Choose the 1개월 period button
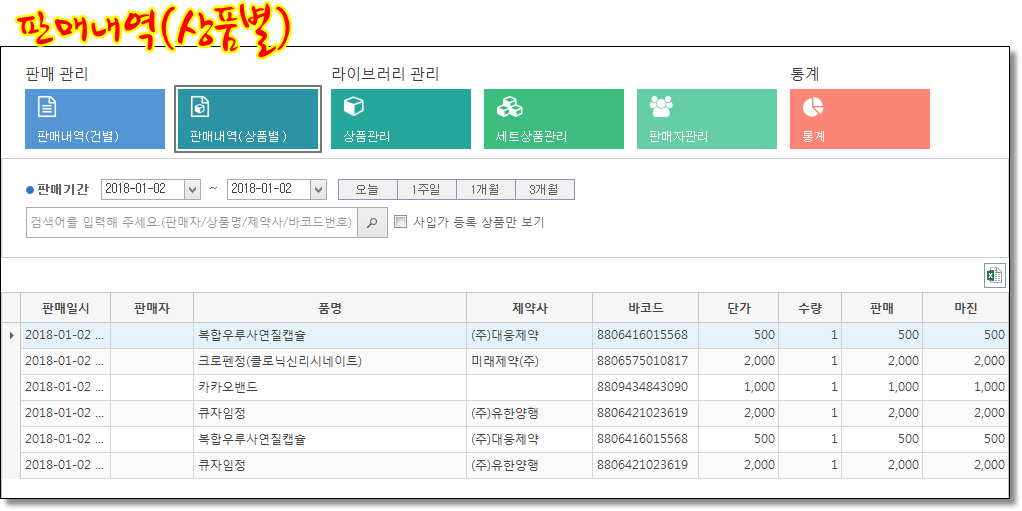 tap(485, 189)
